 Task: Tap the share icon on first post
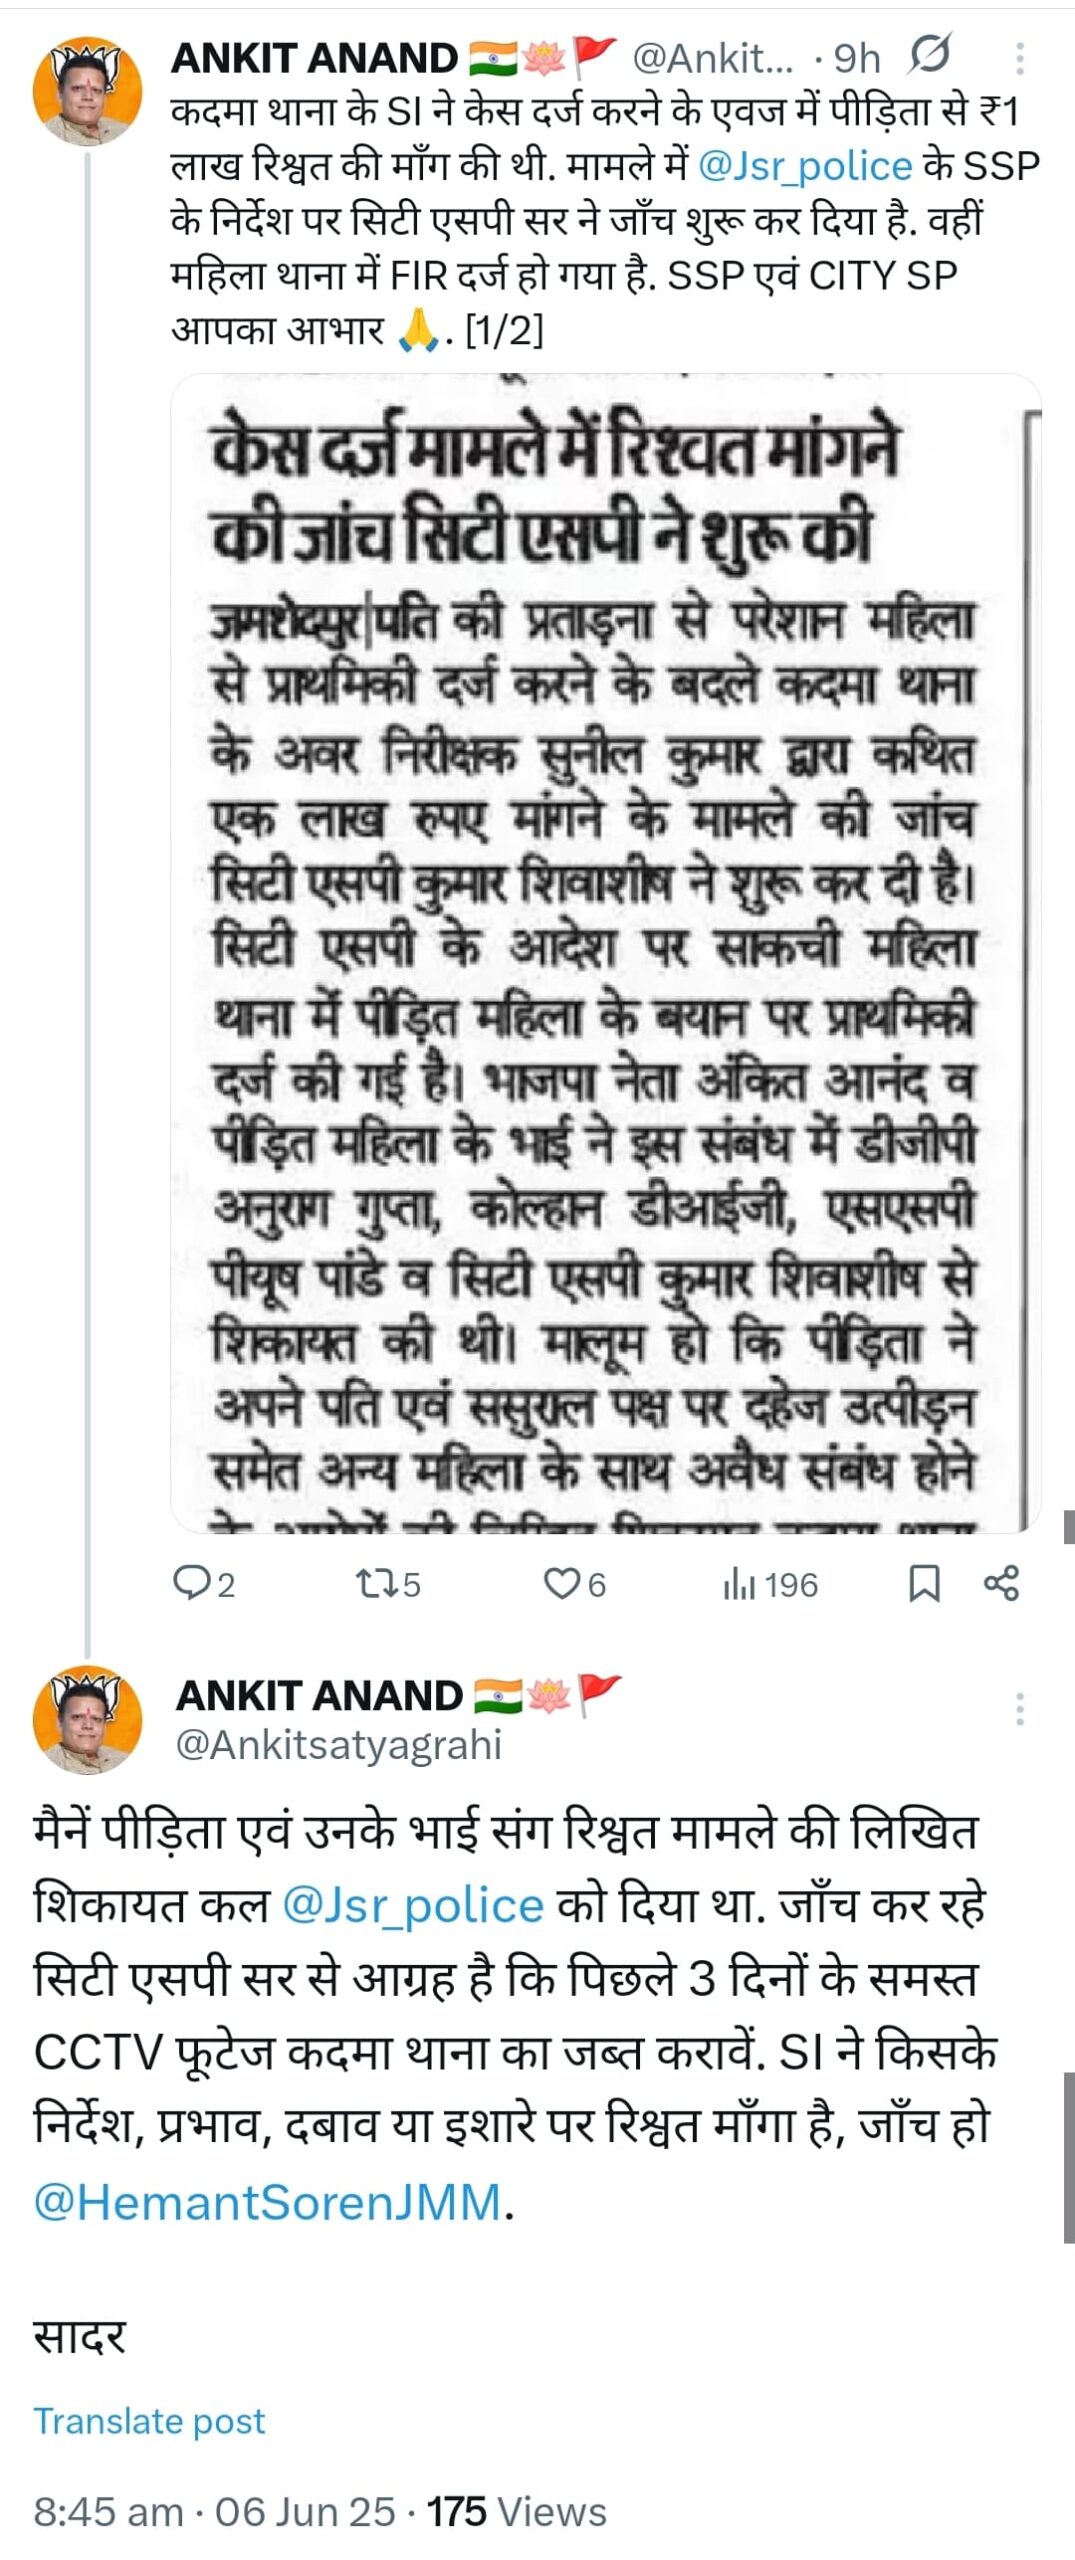[x=1001, y=1583]
